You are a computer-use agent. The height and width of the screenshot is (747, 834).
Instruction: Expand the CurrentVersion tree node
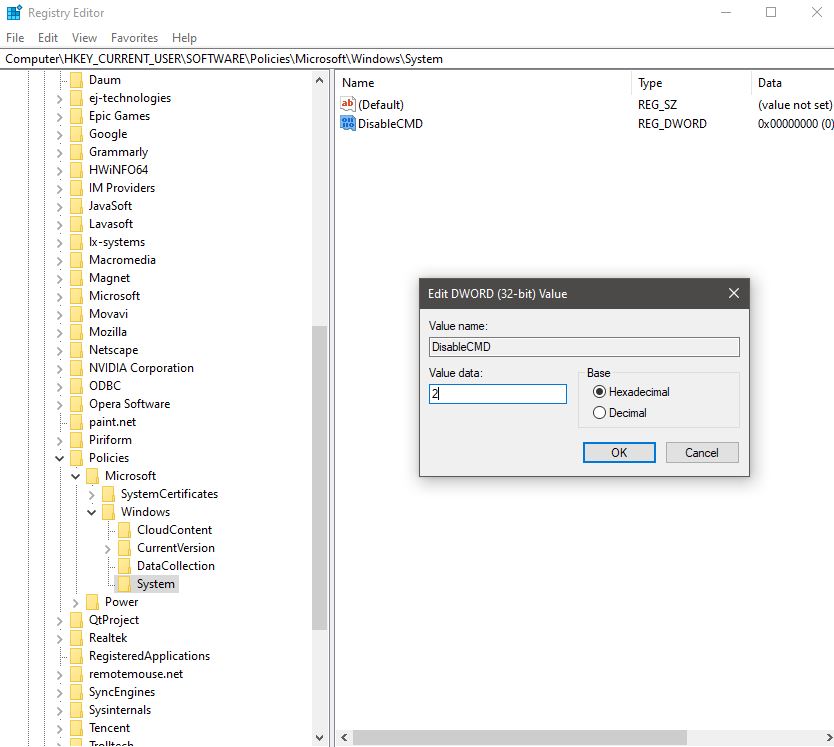[107, 547]
